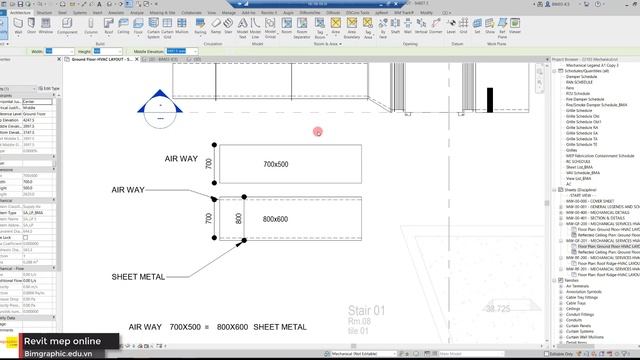Switch to the Systems ribbon tab
Viewport: 640px width, 360px height.
point(80,13)
